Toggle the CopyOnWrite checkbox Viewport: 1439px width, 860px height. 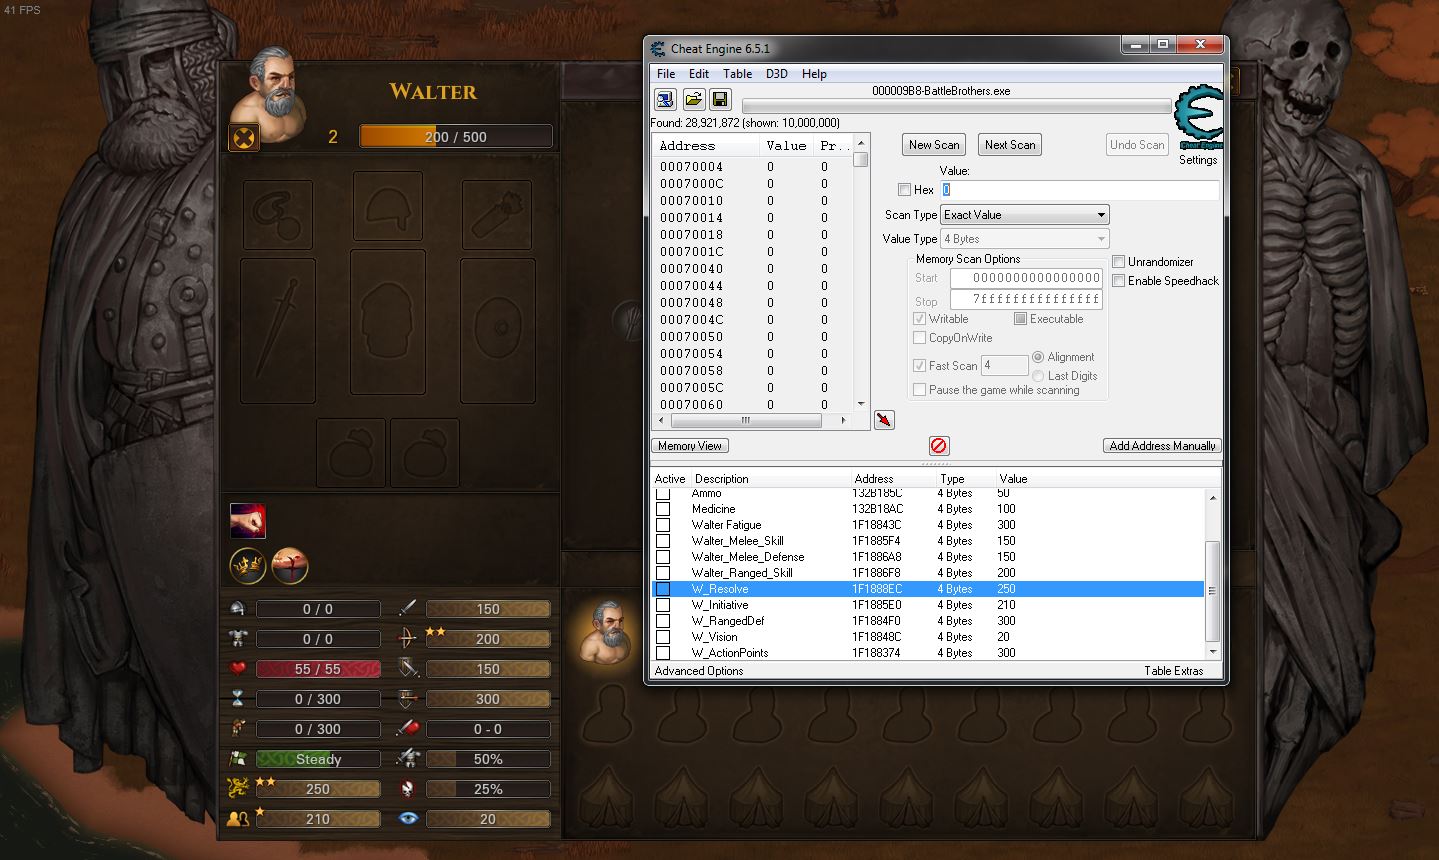click(x=919, y=338)
